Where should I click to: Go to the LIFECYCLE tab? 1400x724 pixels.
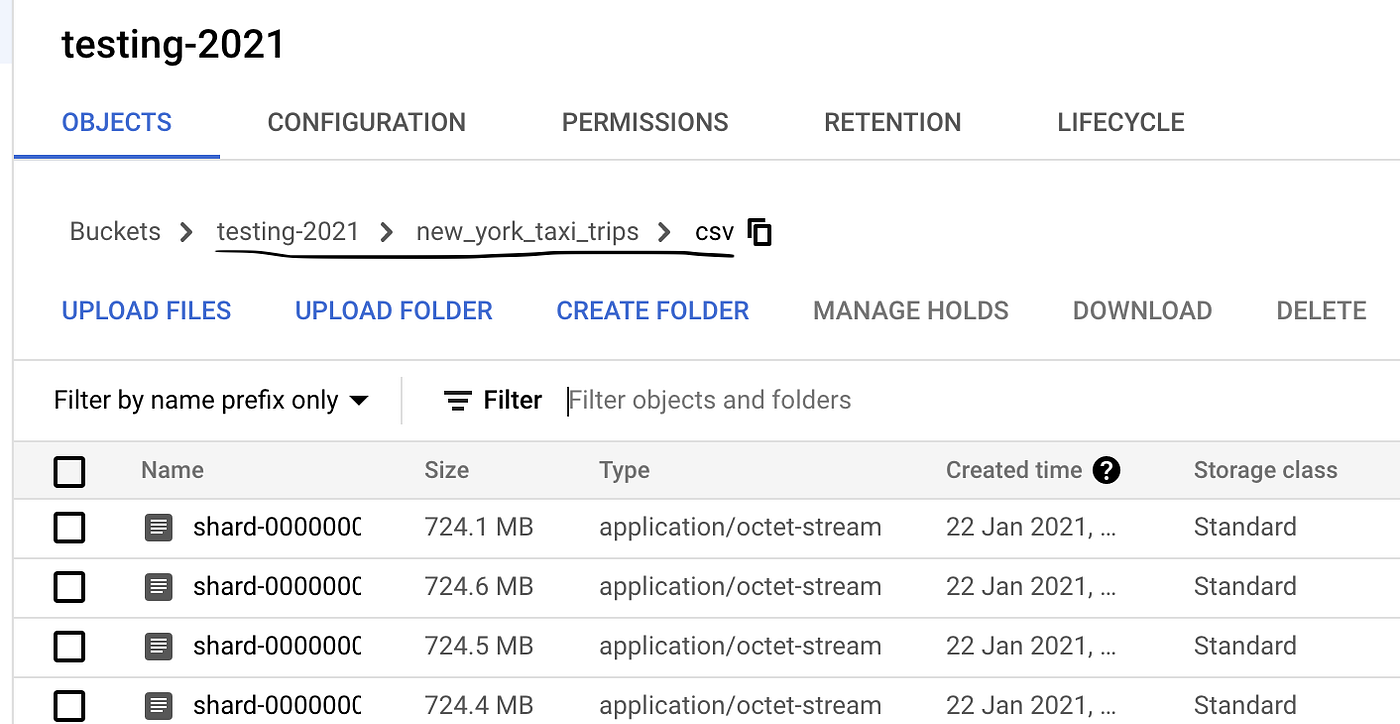[x=1120, y=122]
